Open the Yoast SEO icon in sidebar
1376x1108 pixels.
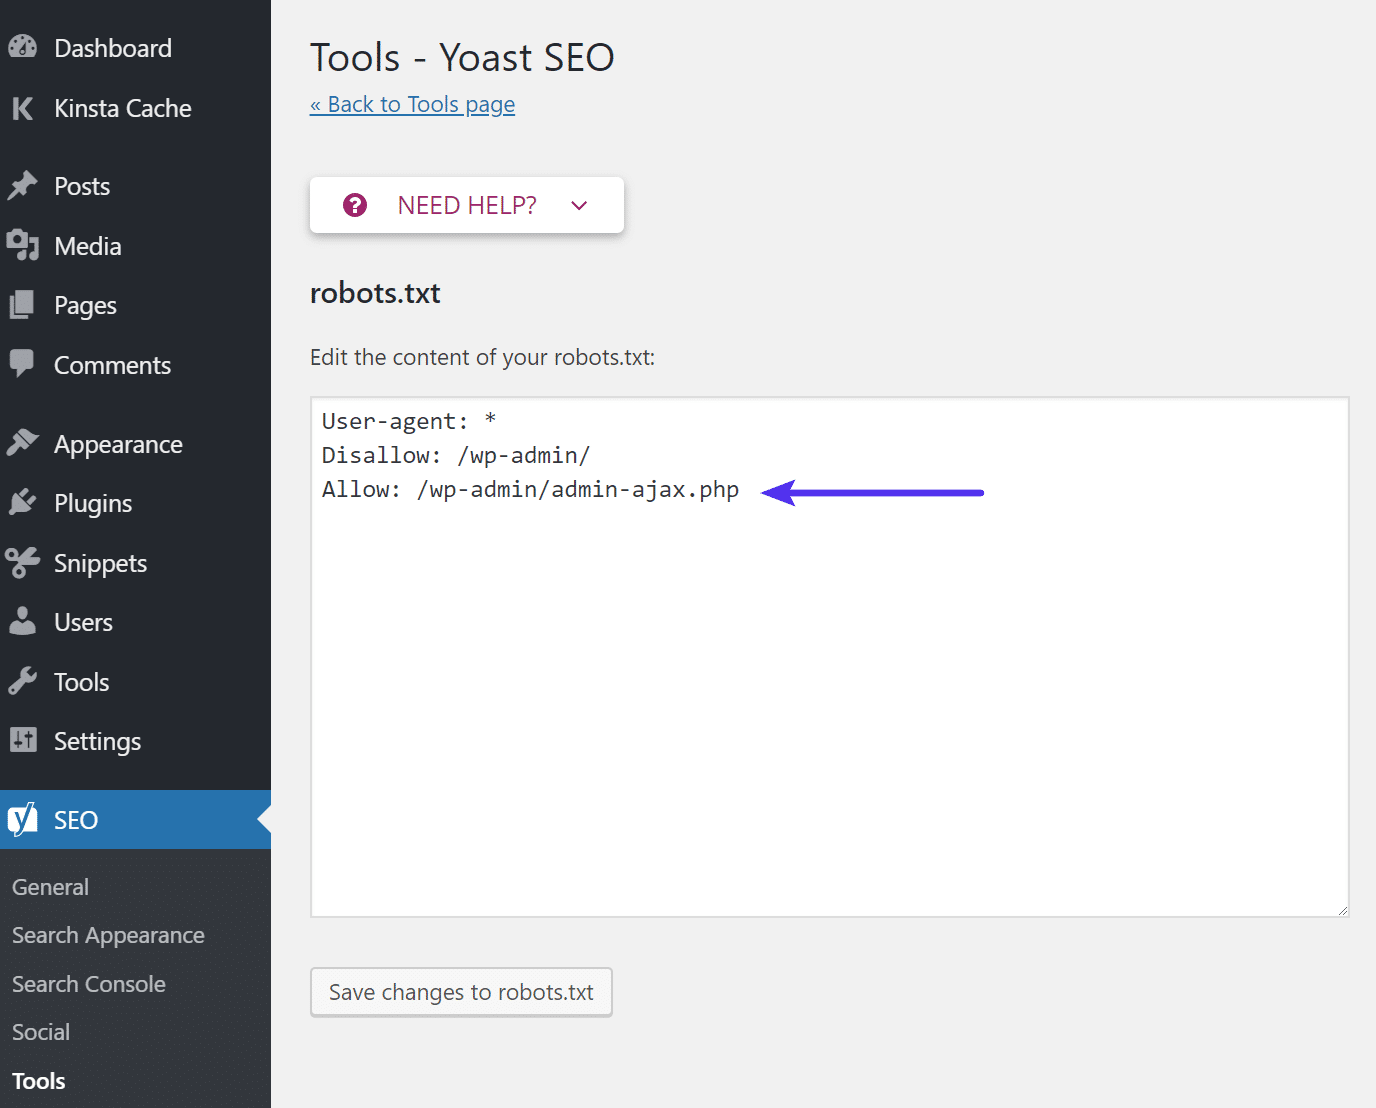click(22, 819)
